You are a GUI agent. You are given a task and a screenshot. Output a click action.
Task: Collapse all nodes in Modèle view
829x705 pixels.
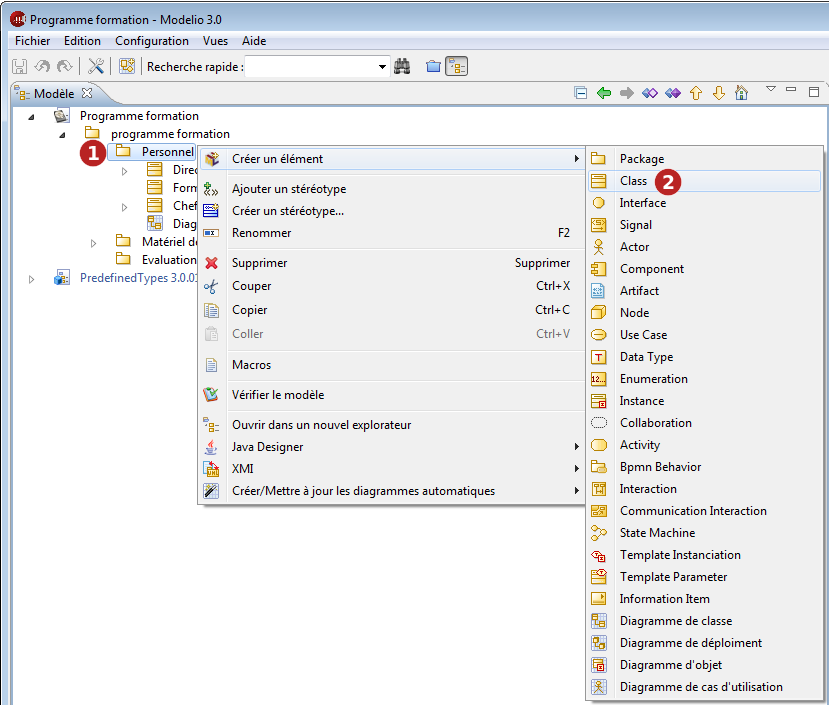pos(581,93)
